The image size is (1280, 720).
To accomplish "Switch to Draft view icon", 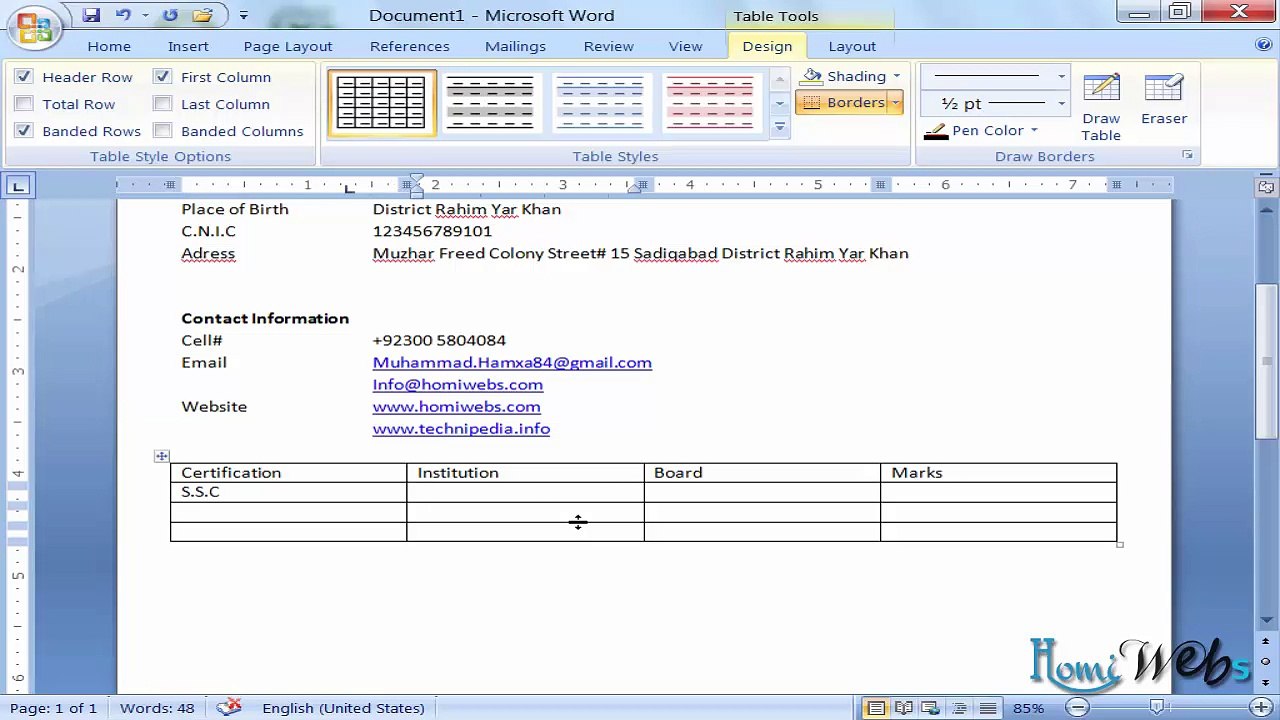I will point(988,708).
